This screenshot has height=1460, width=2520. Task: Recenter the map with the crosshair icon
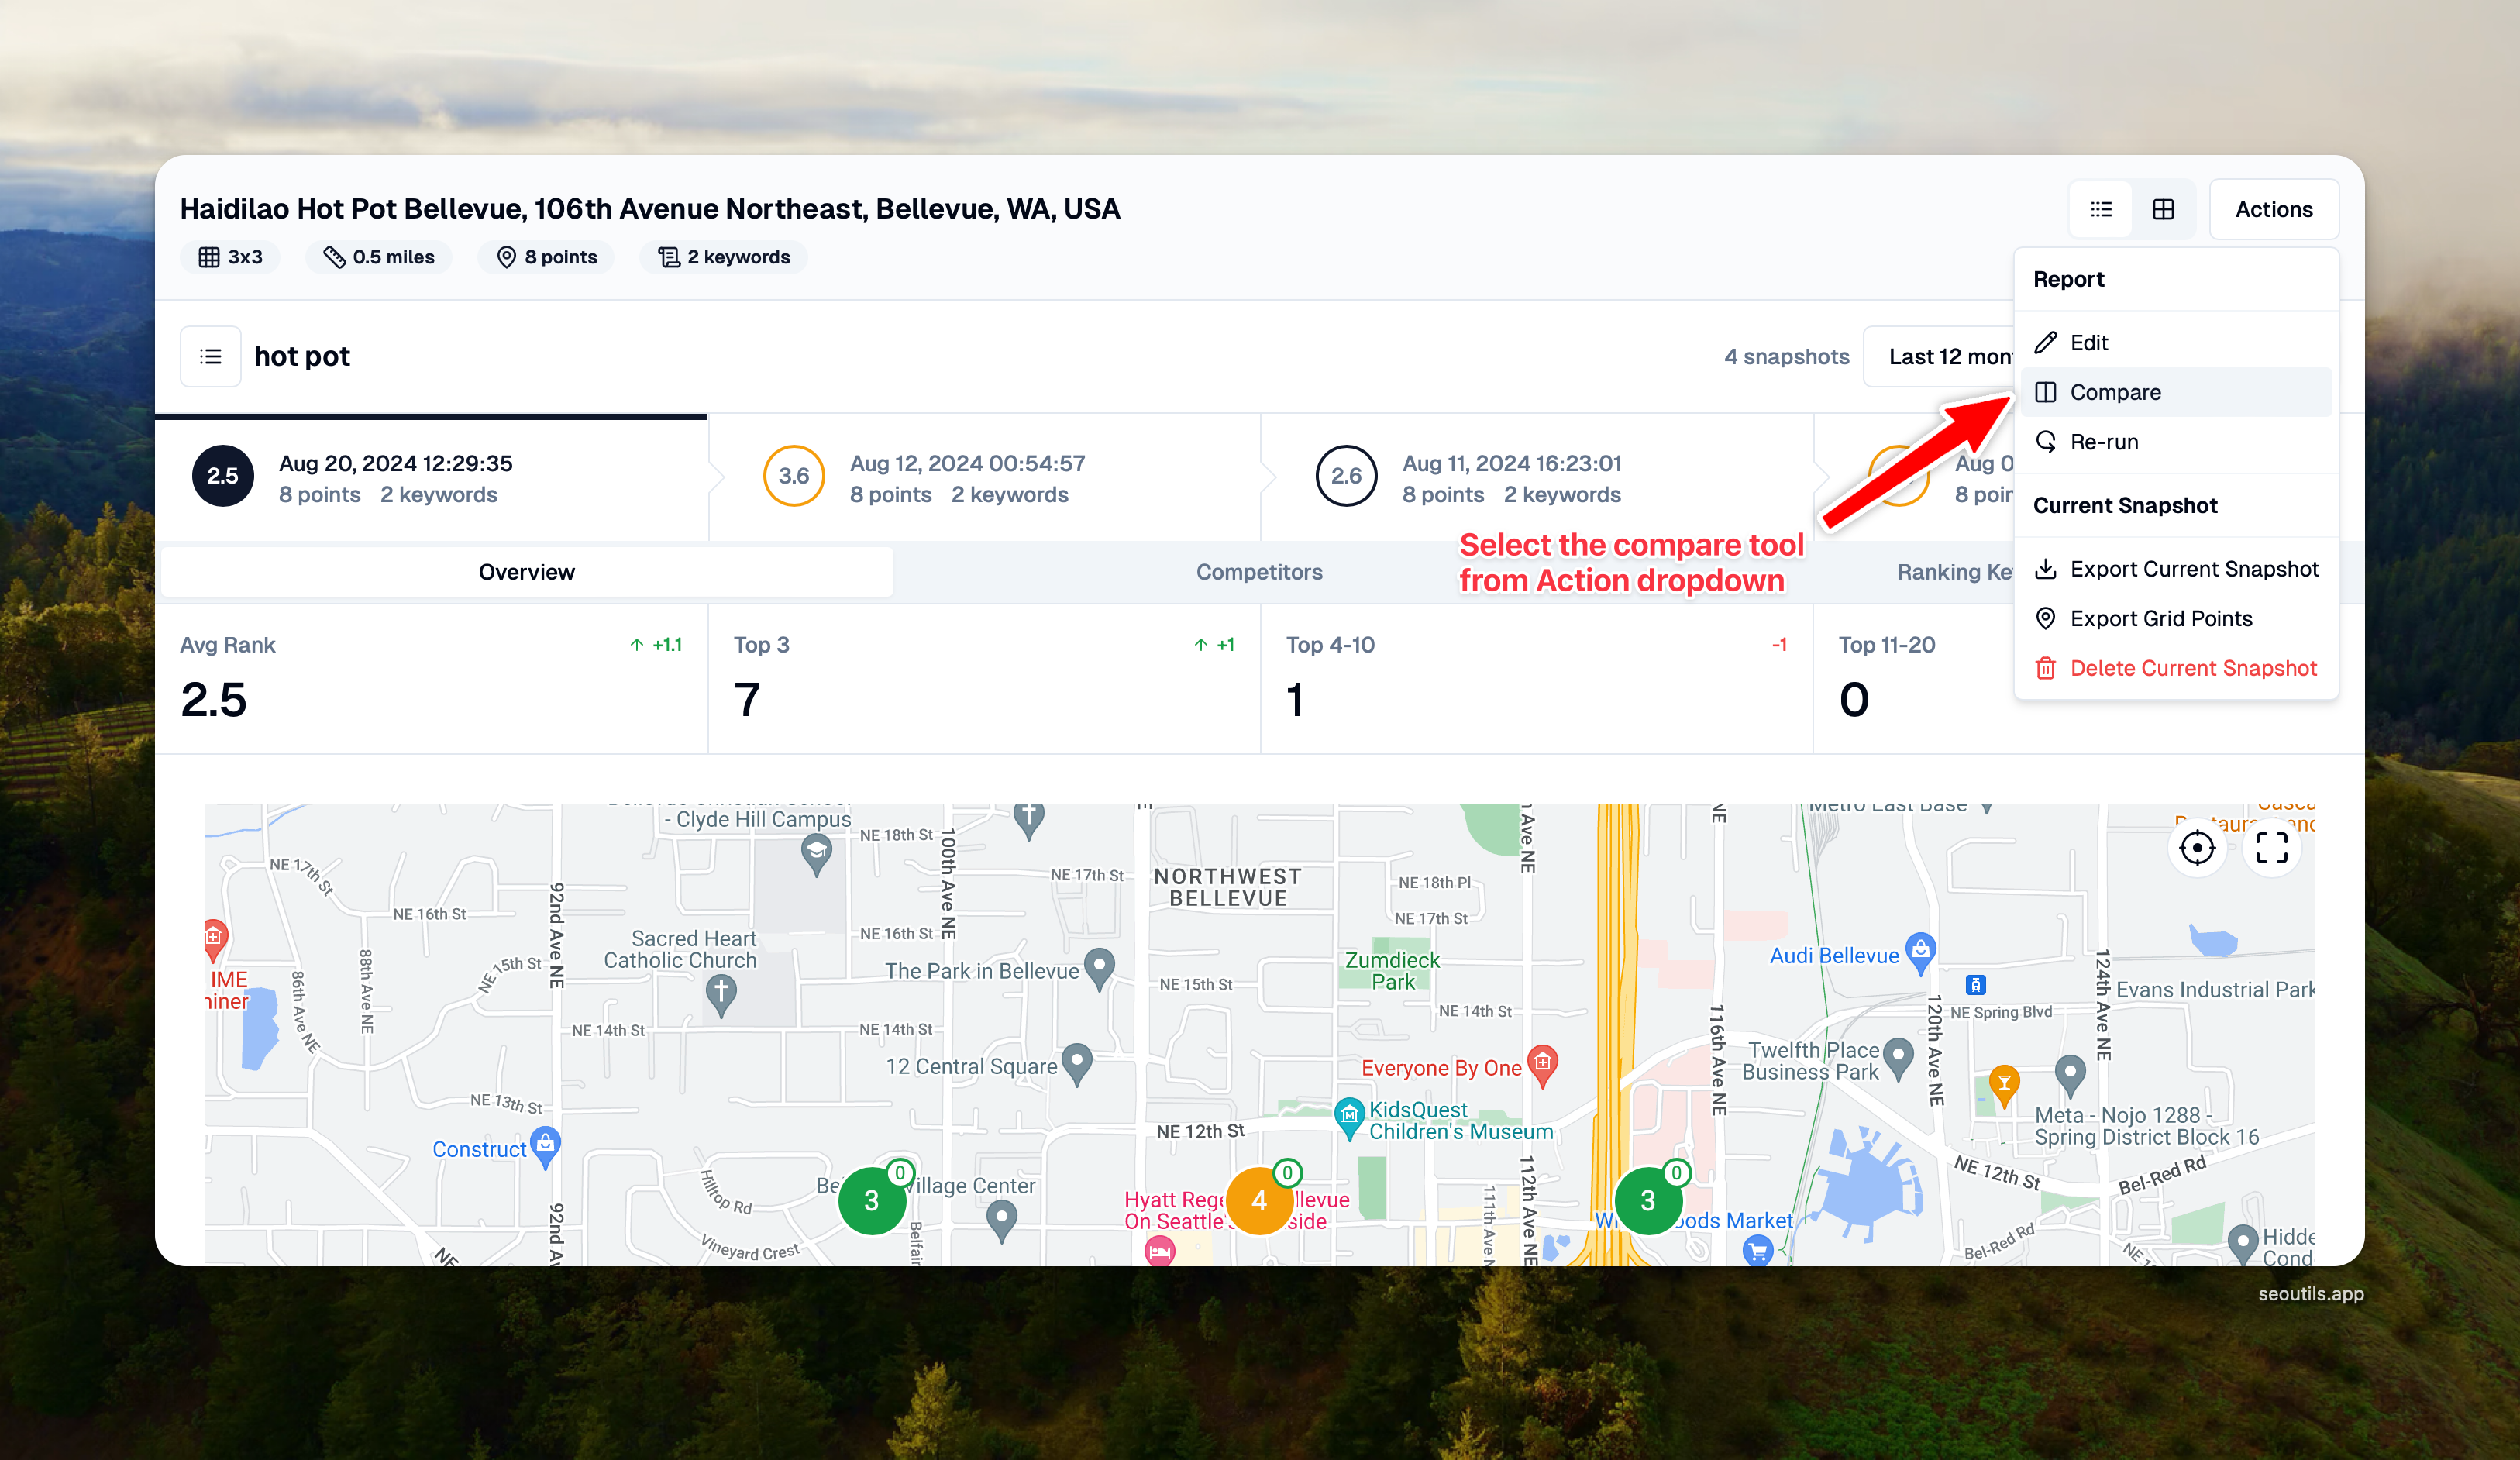(2197, 848)
